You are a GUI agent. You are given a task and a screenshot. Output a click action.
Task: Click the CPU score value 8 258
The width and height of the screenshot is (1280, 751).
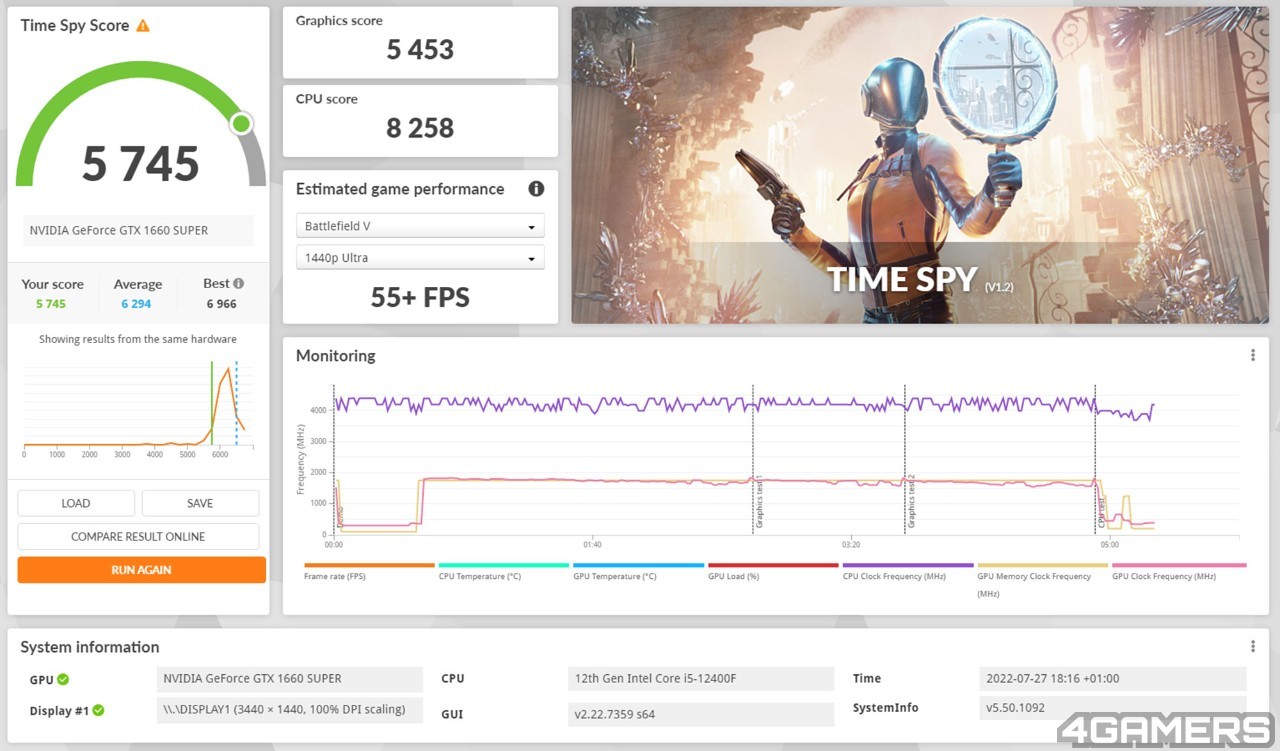click(x=420, y=128)
